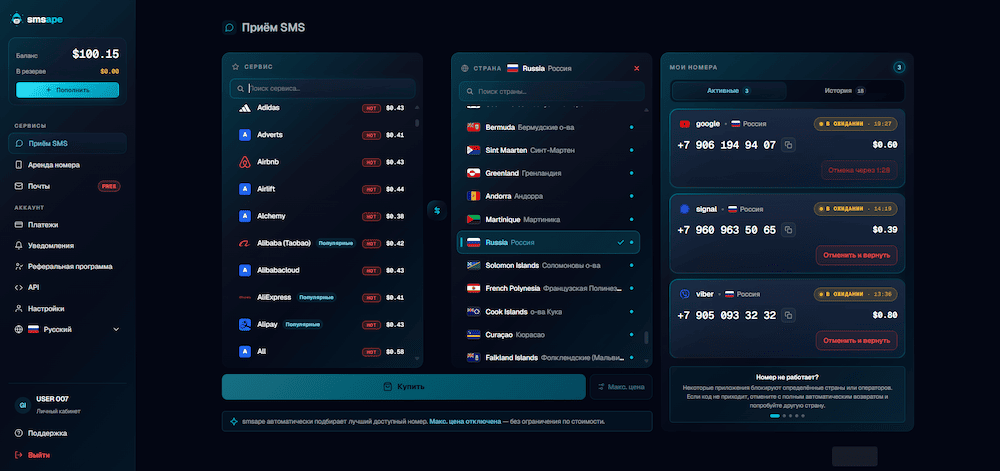
Task: Click the smsape logo icon
Action: [17, 19]
